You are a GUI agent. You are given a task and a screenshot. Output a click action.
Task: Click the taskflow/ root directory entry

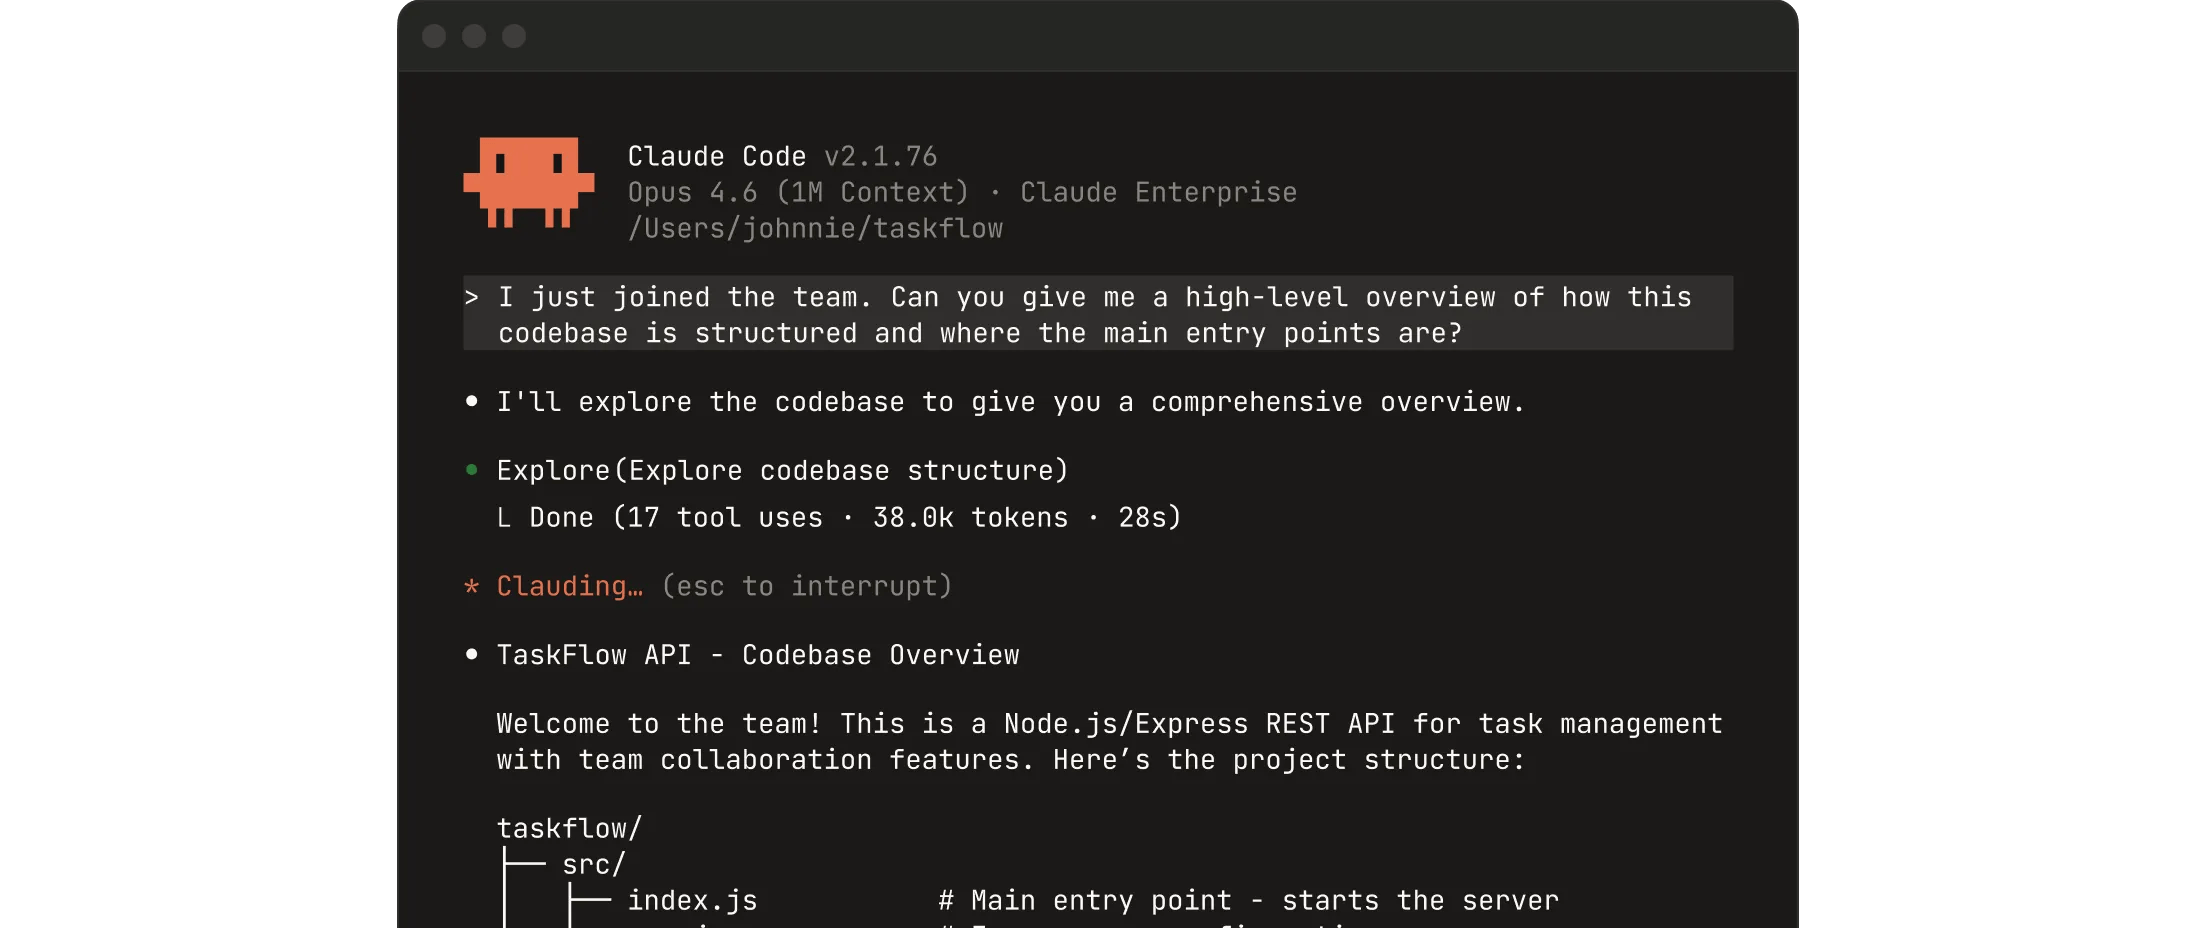[x=569, y=829]
